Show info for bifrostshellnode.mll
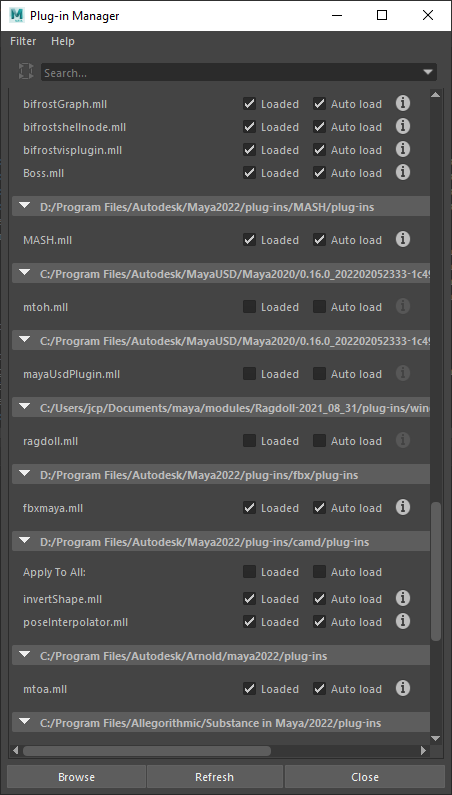The height and width of the screenshot is (795, 452). point(403,126)
